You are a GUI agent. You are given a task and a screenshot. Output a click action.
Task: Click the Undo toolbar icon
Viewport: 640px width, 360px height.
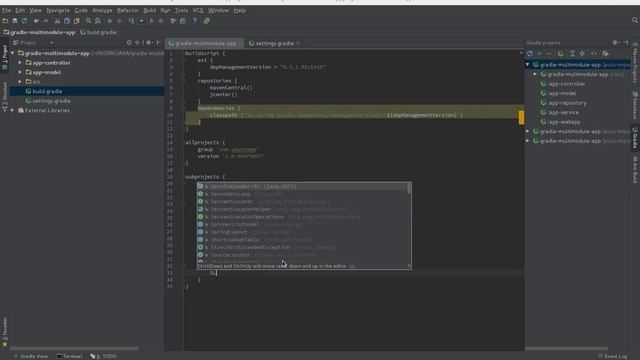click(x=36, y=21)
